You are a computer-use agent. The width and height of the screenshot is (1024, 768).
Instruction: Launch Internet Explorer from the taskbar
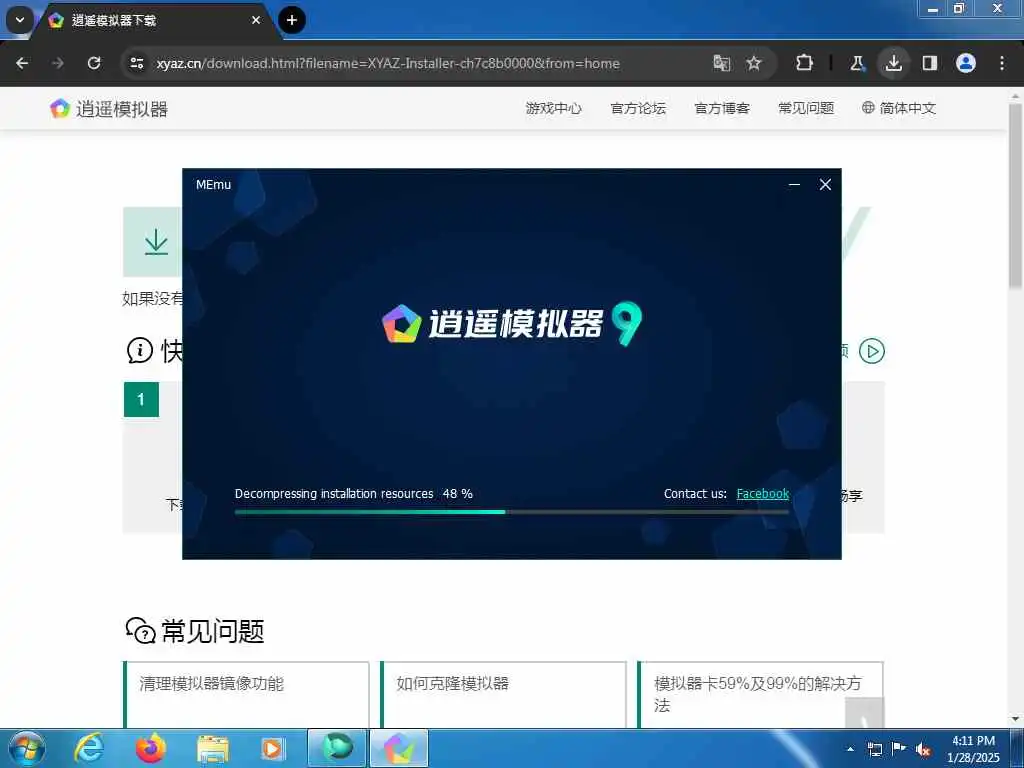(x=88, y=748)
